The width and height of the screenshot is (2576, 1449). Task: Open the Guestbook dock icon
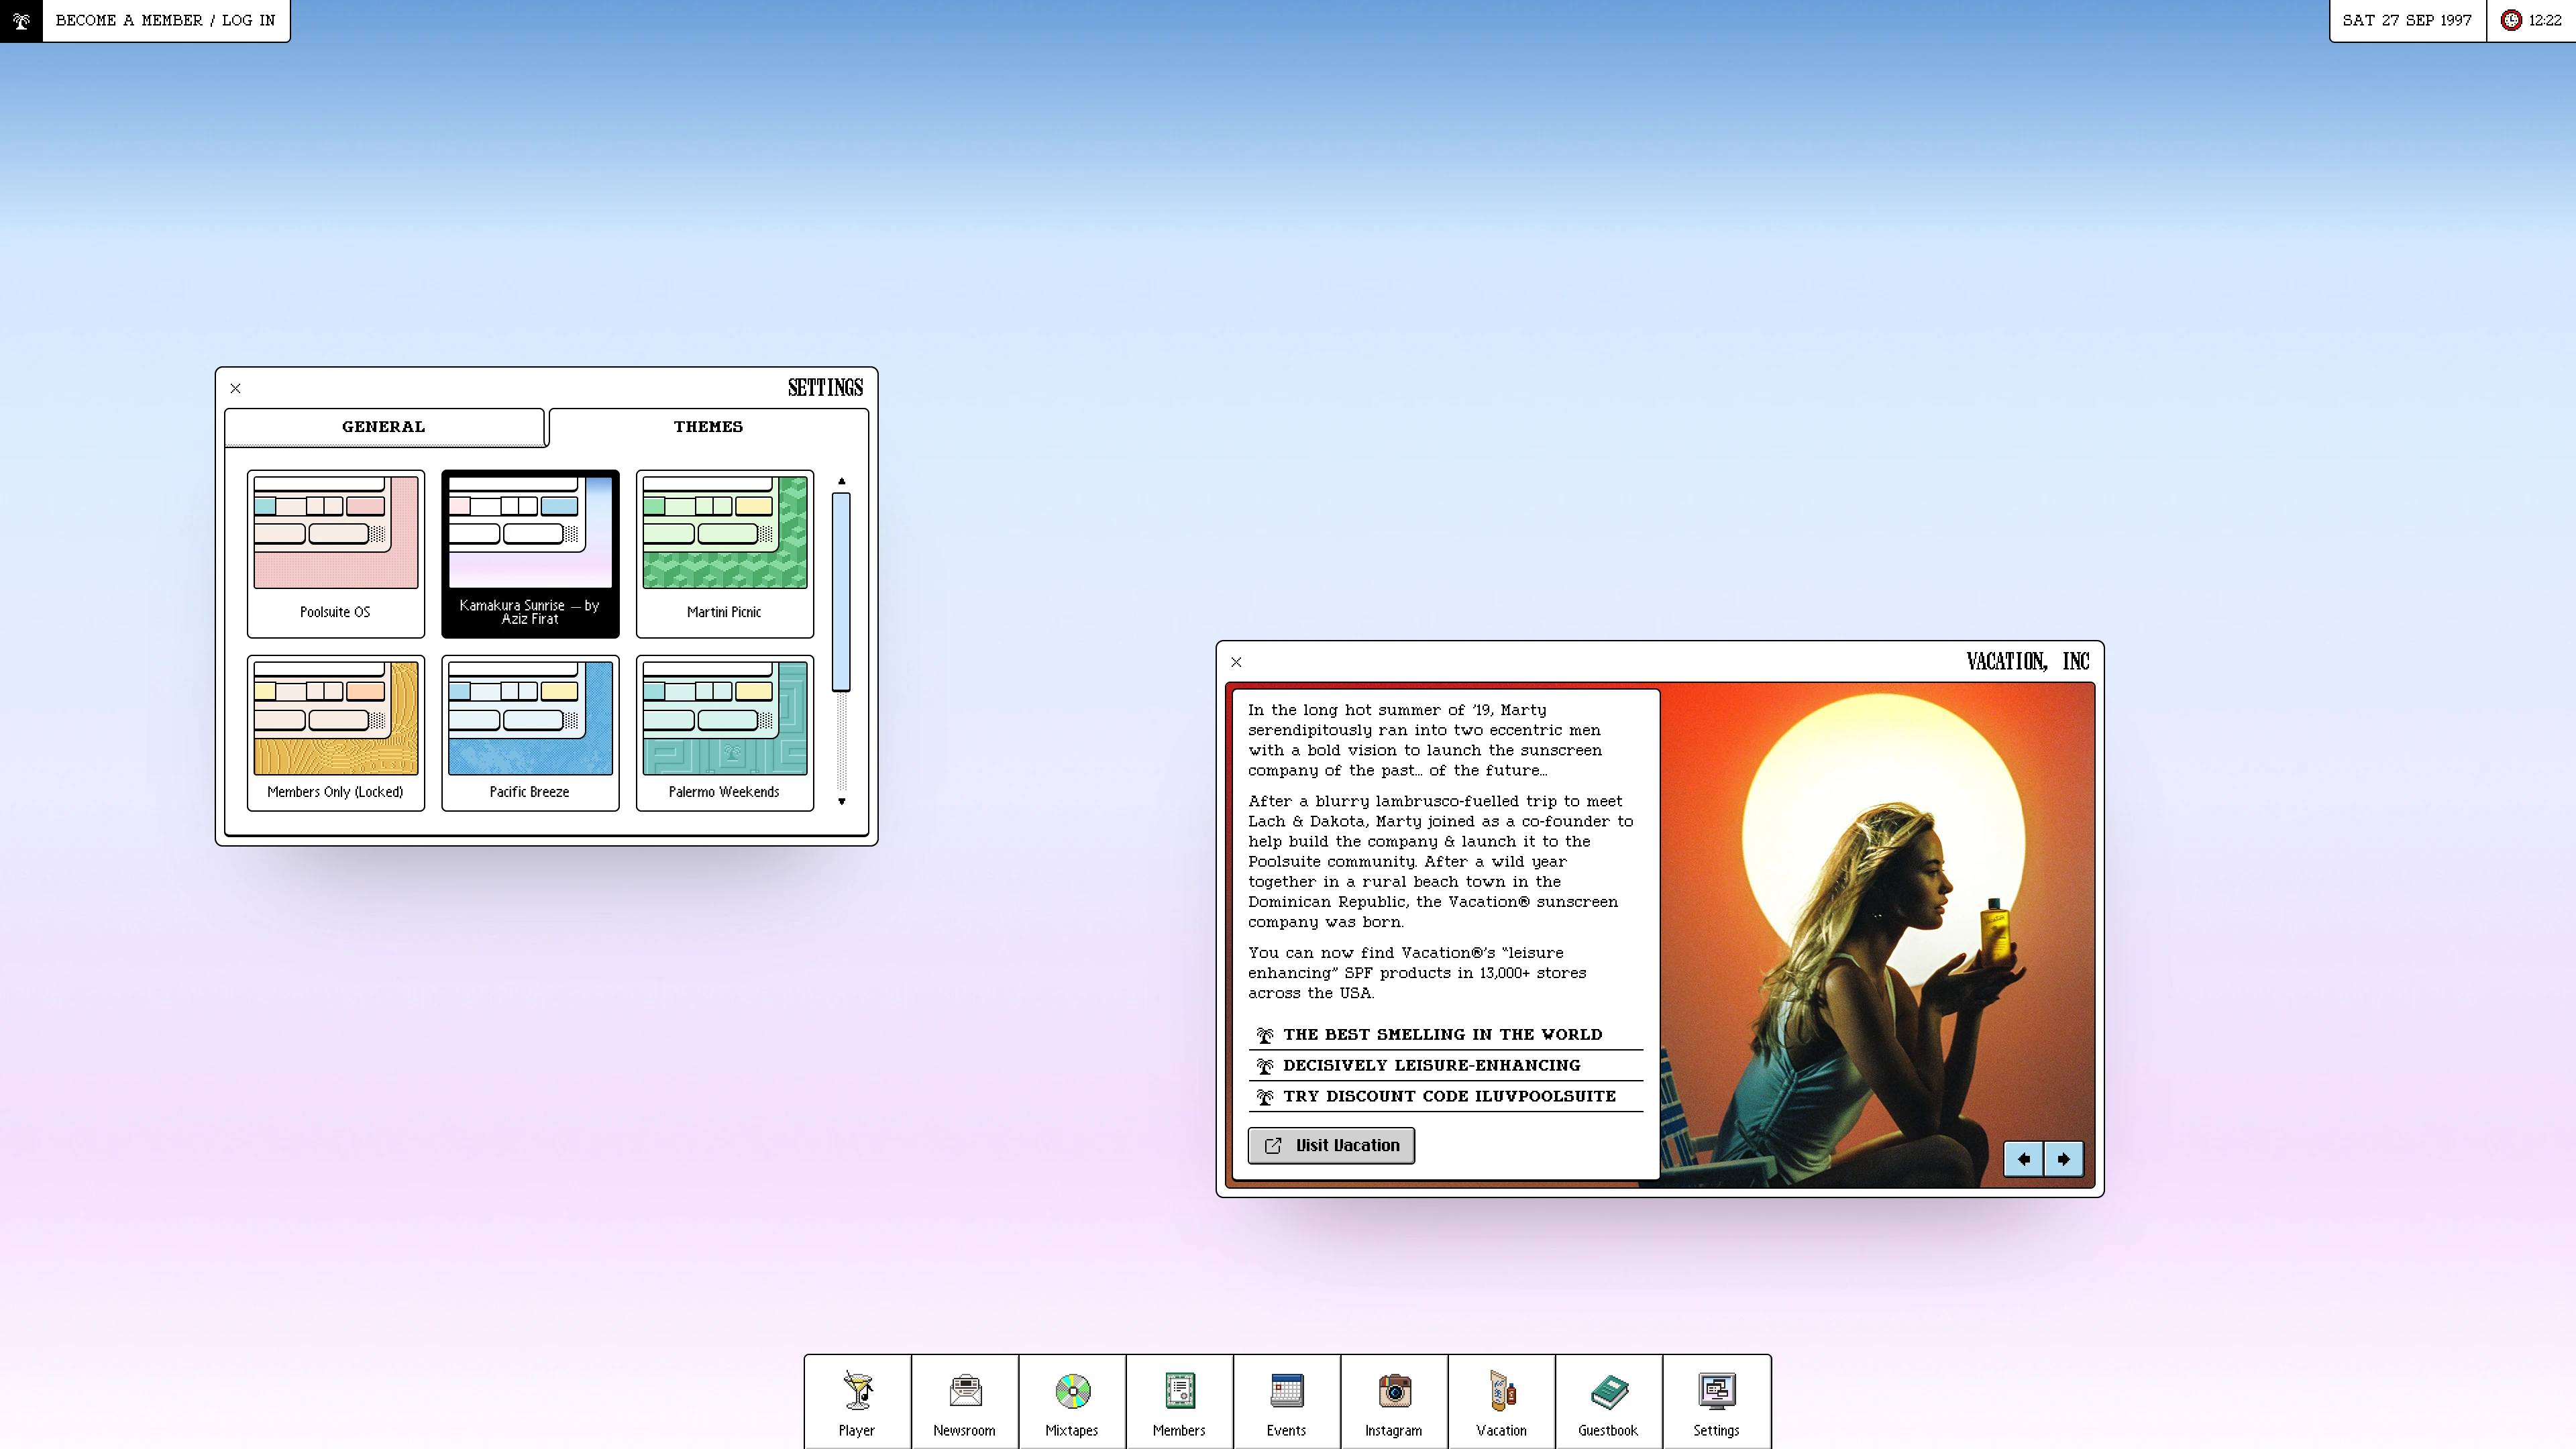pyautogui.click(x=1608, y=1401)
